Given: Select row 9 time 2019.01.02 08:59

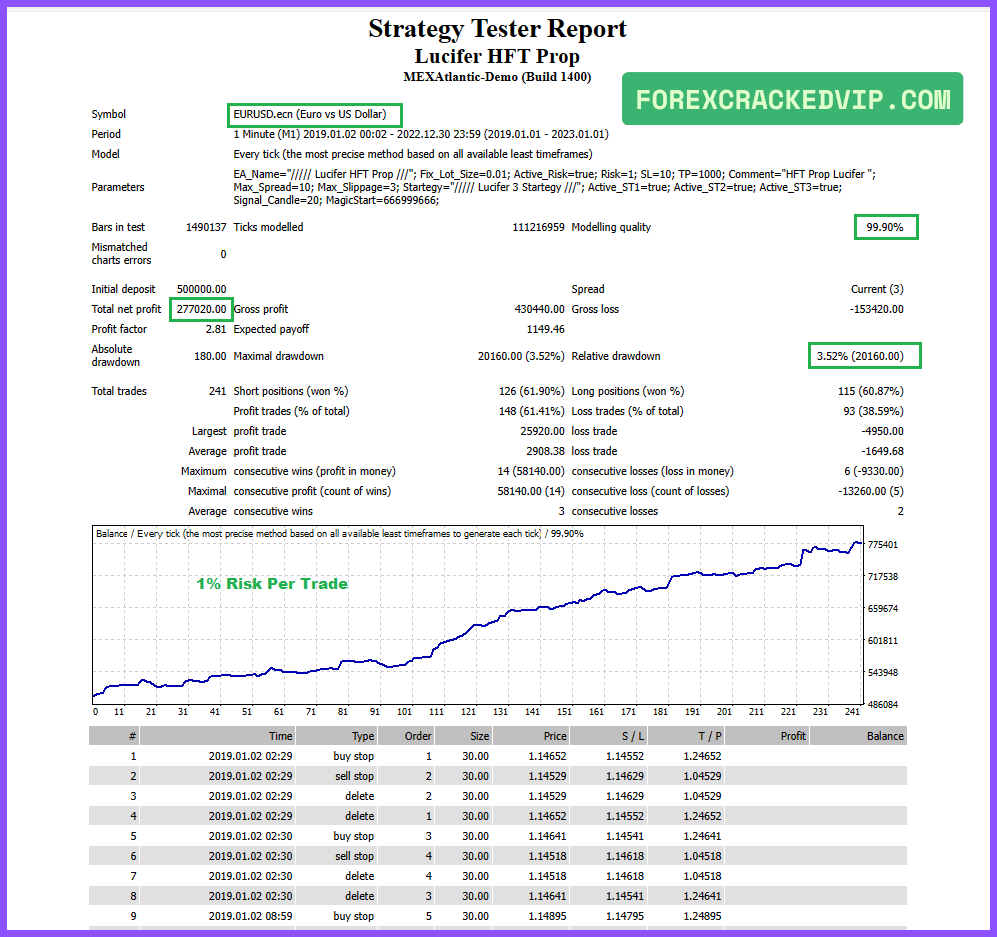Looking at the screenshot, I should coord(251,917).
